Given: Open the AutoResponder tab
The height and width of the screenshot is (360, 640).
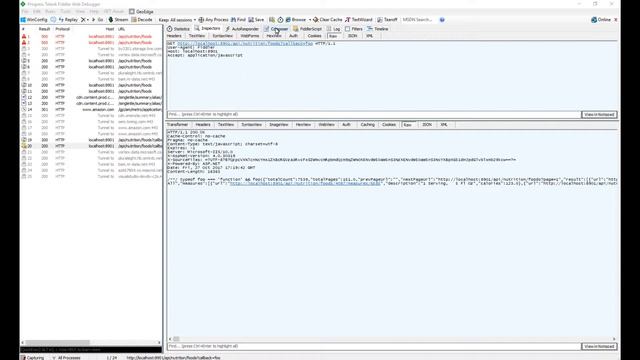Looking at the screenshot, I should coord(242,29).
